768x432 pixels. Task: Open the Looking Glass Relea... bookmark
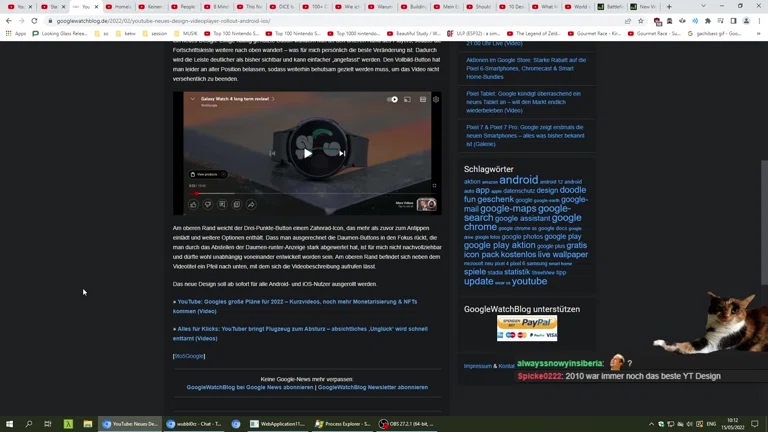click(60, 34)
